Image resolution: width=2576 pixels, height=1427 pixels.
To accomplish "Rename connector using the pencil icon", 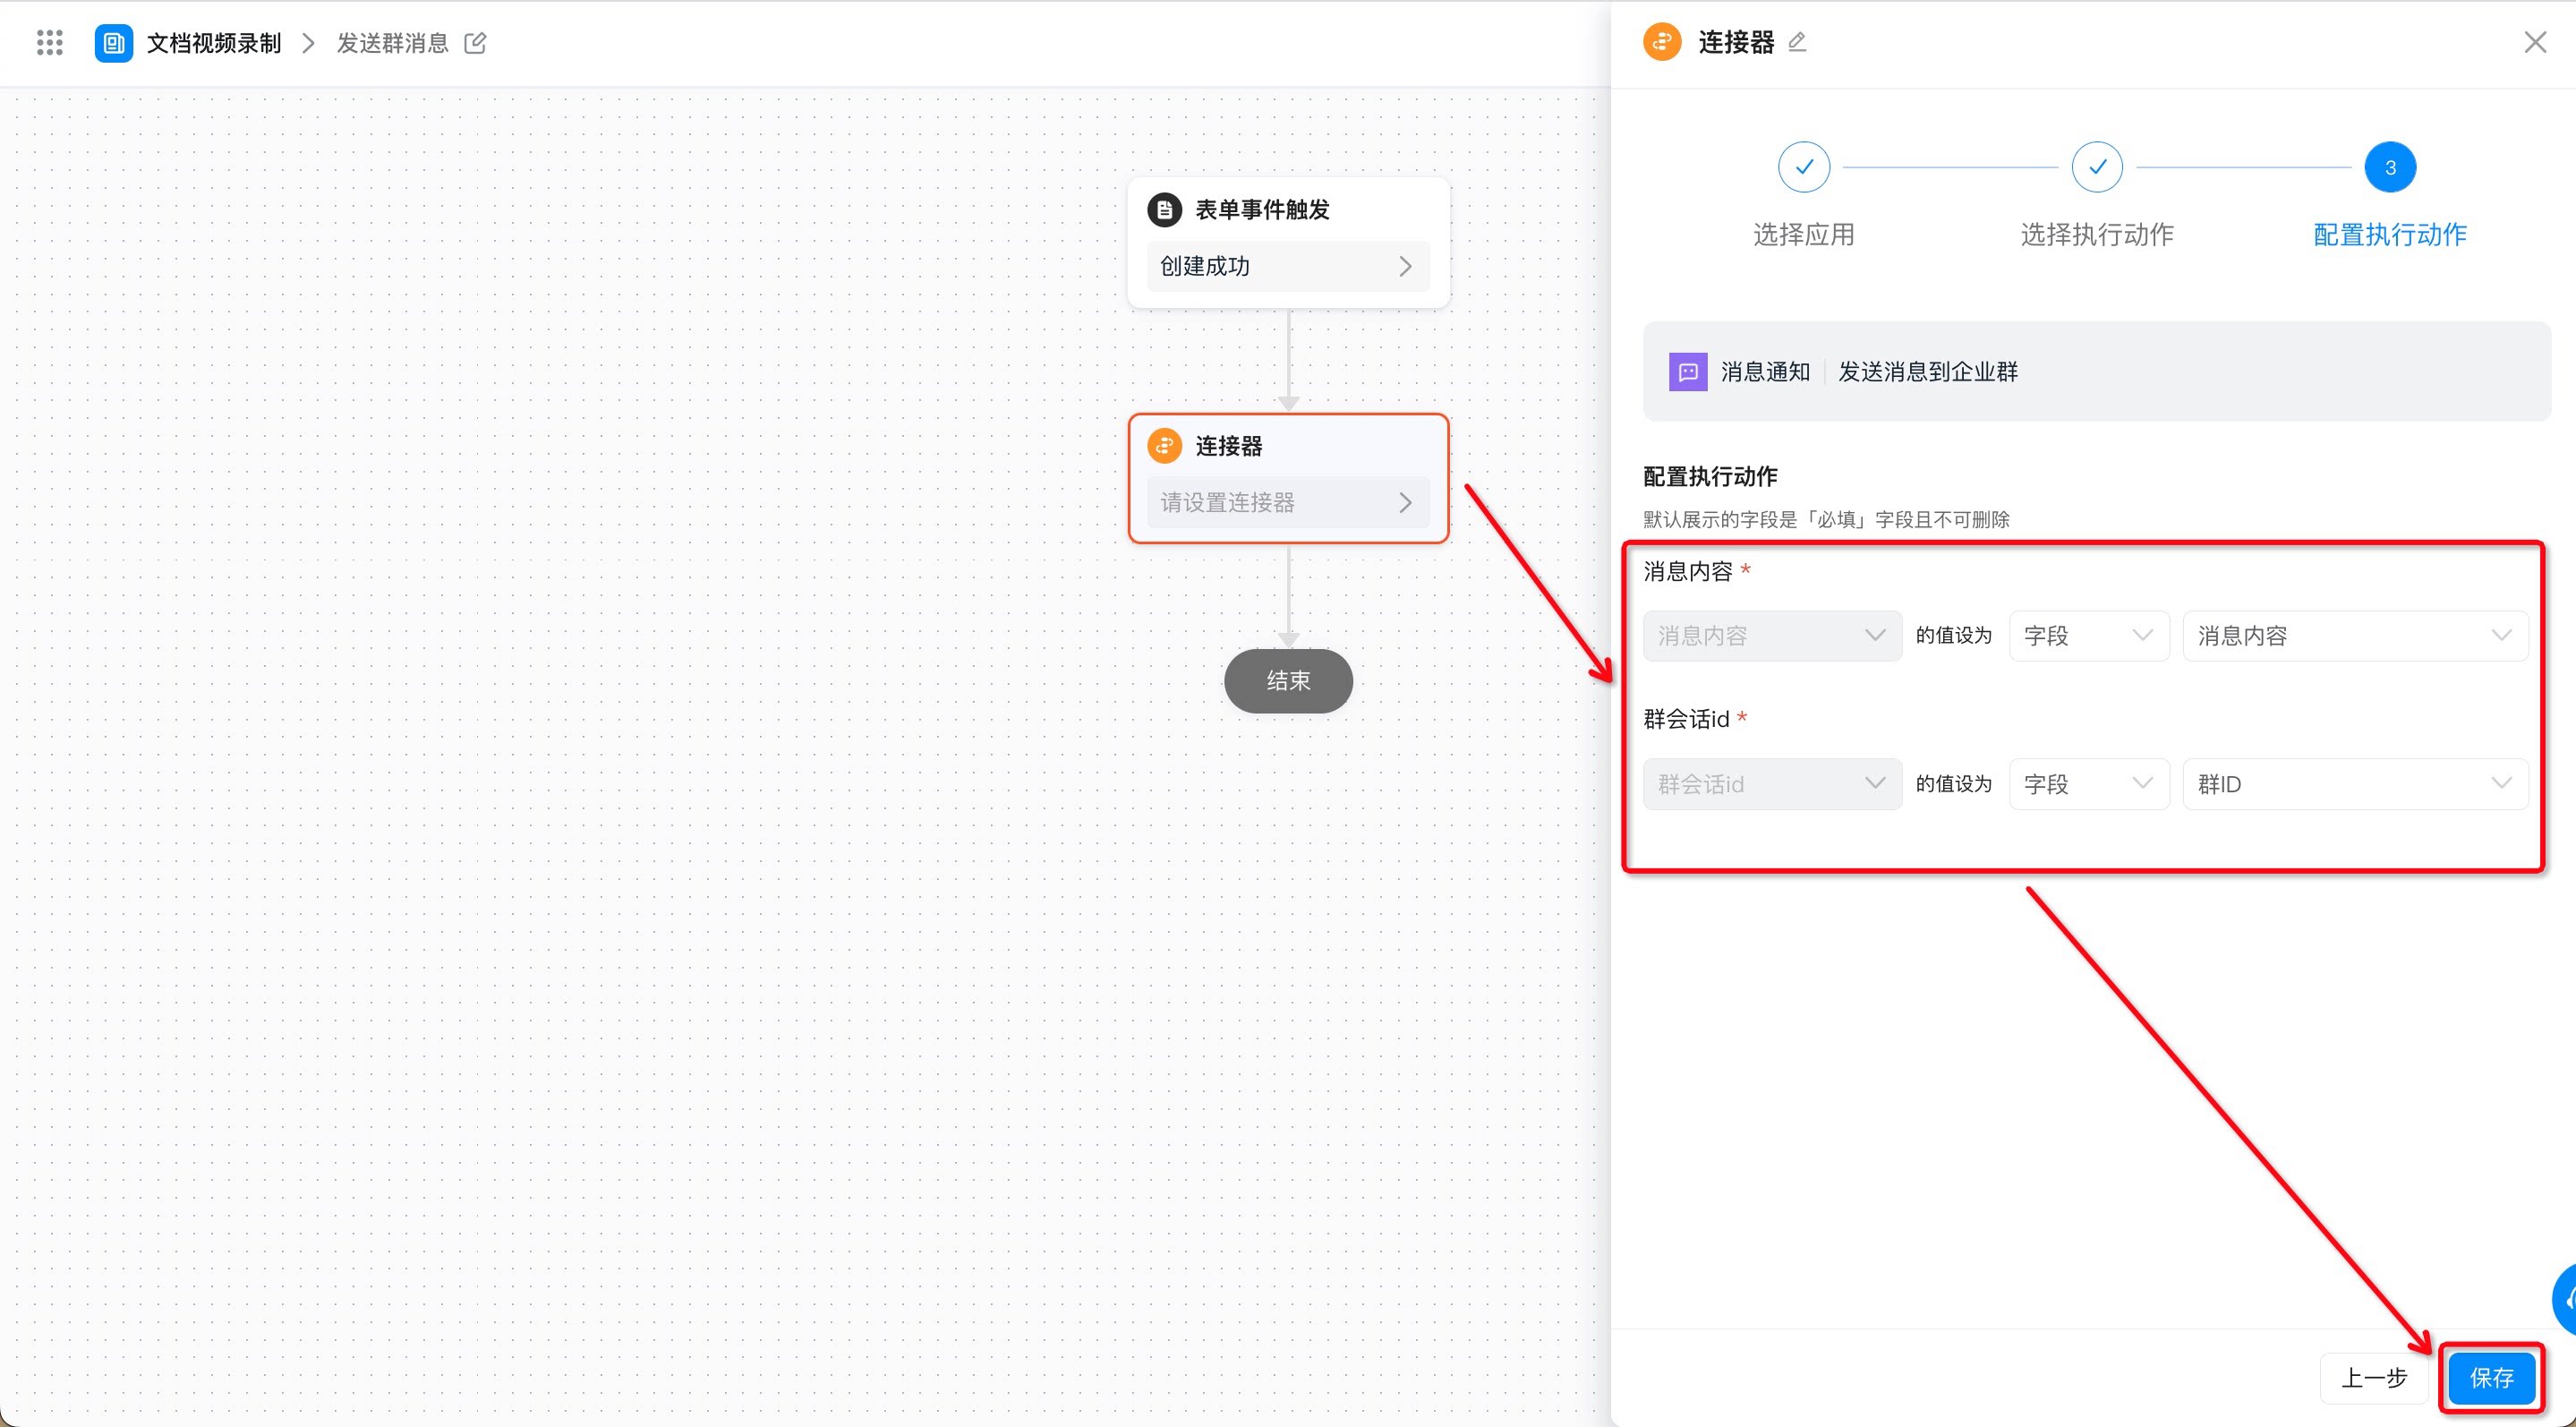I will point(1797,42).
